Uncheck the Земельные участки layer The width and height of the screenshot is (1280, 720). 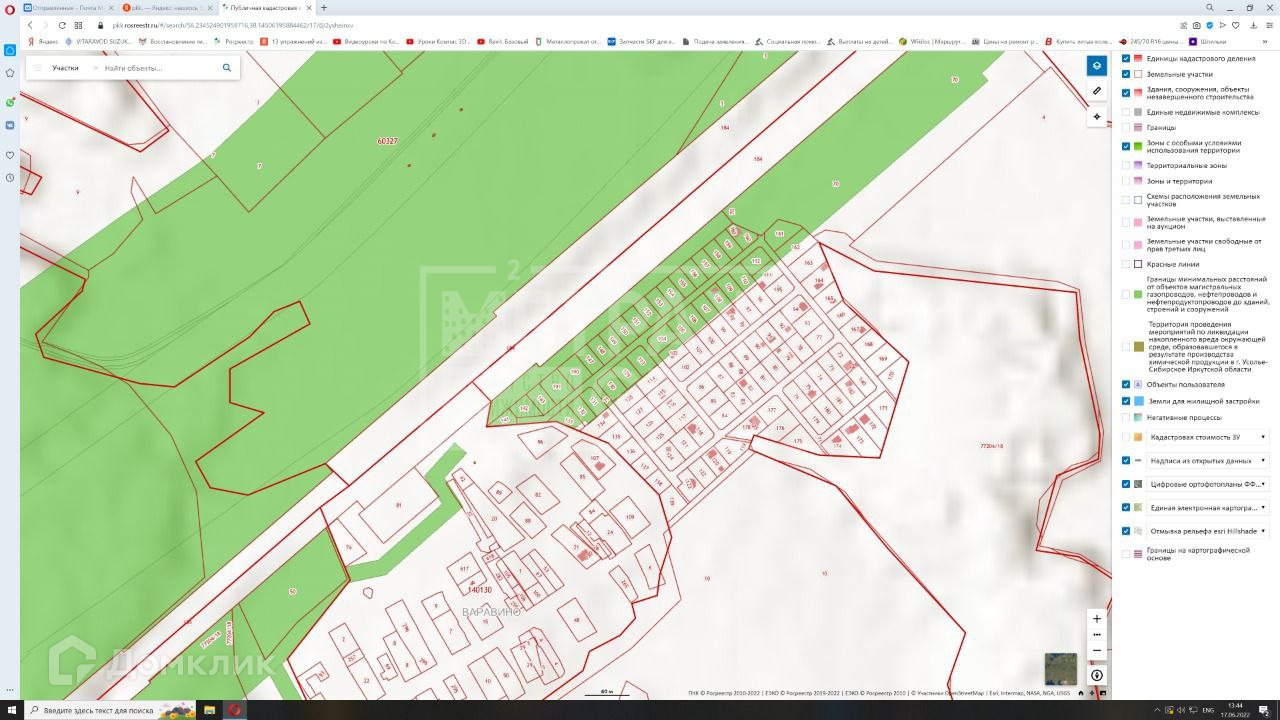(x=1126, y=74)
